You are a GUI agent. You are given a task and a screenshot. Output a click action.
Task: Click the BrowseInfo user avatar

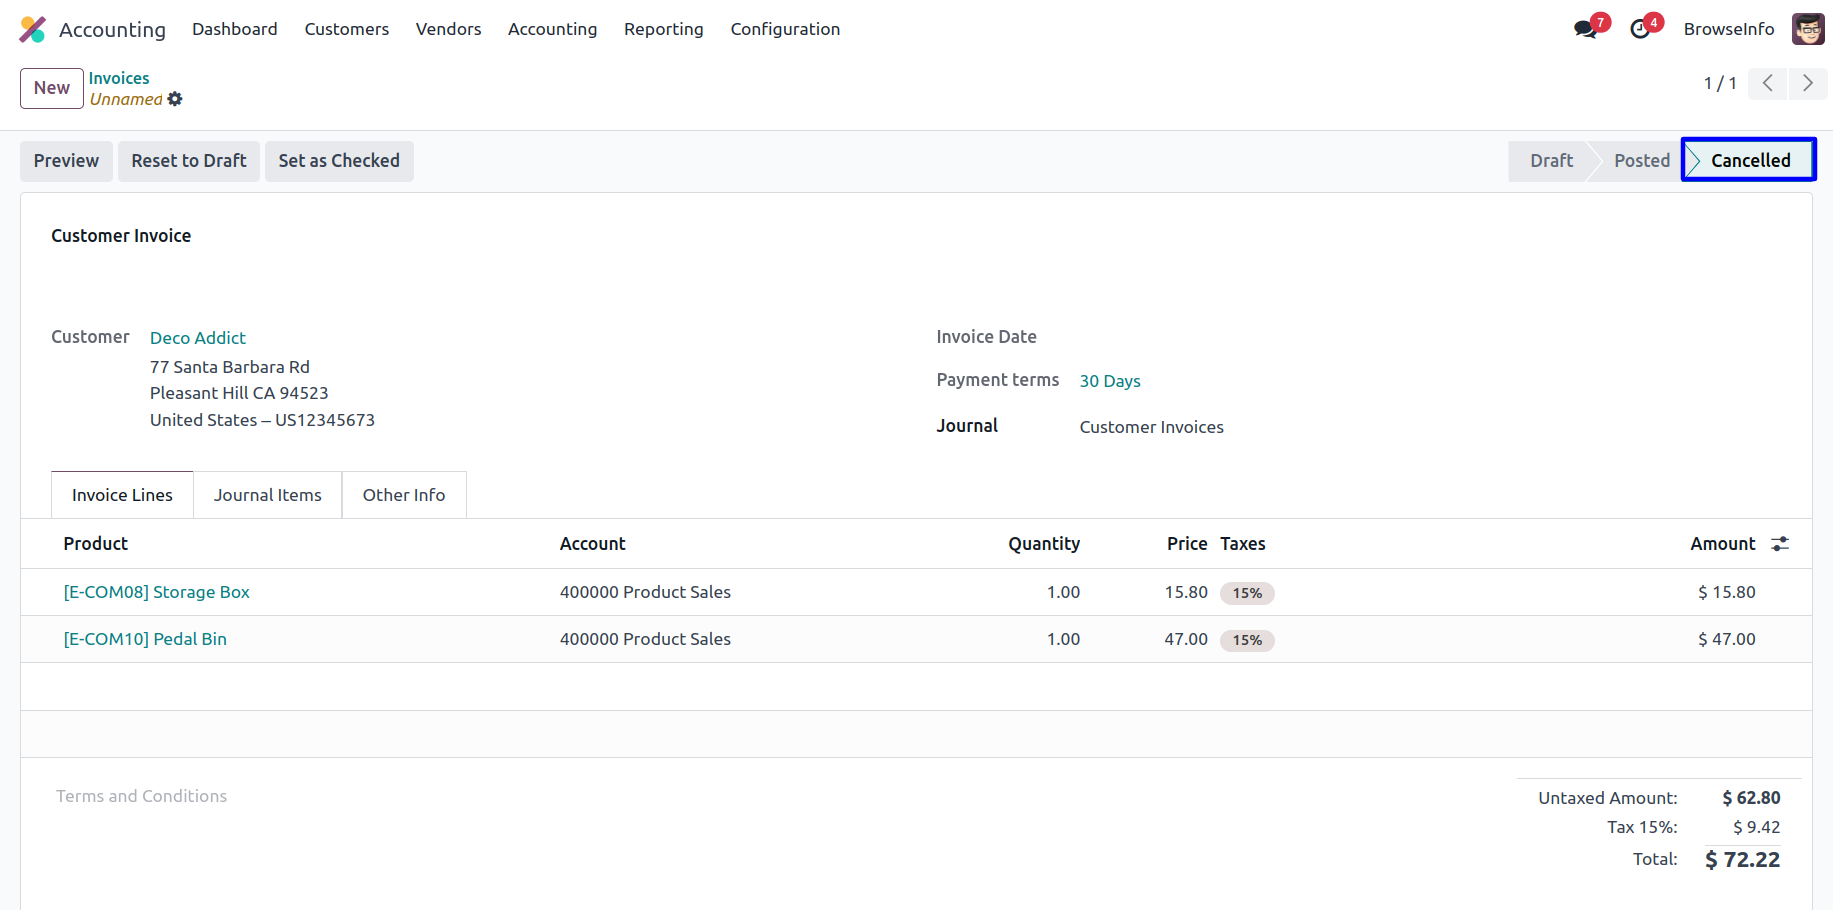(1807, 29)
